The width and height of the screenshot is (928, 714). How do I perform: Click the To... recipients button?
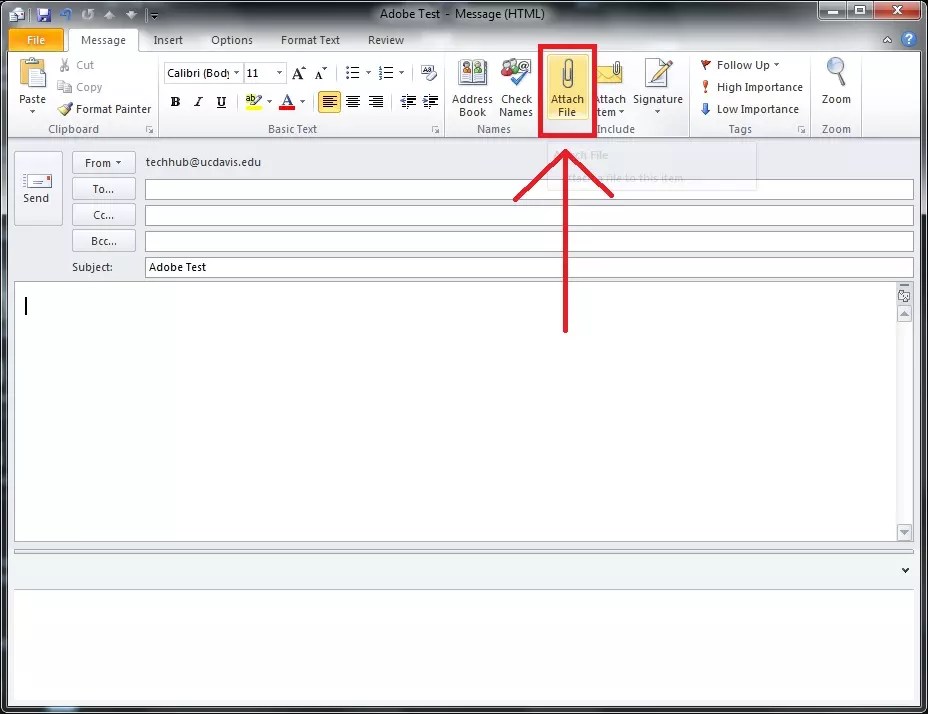tap(103, 189)
